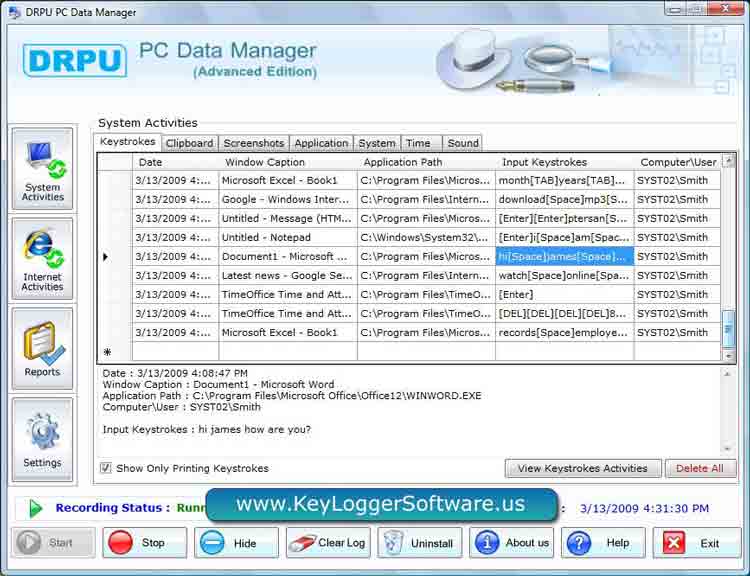Stop the recording with Stop button

pos(144,543)
